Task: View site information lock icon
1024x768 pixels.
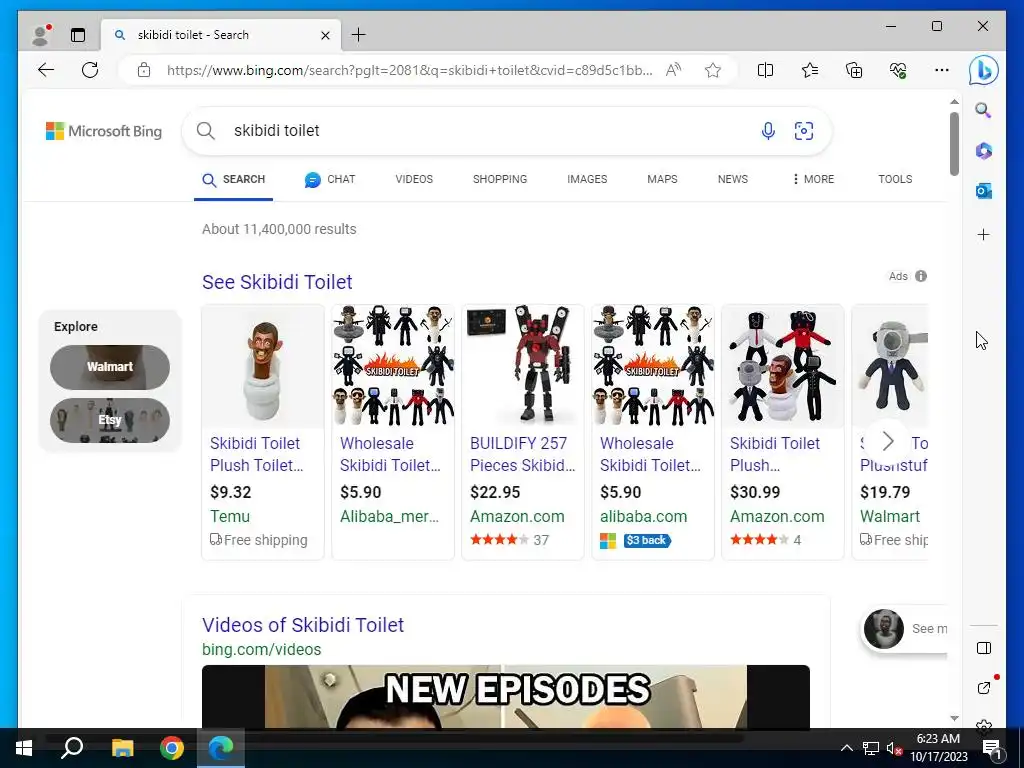Action: click(144, 70)
